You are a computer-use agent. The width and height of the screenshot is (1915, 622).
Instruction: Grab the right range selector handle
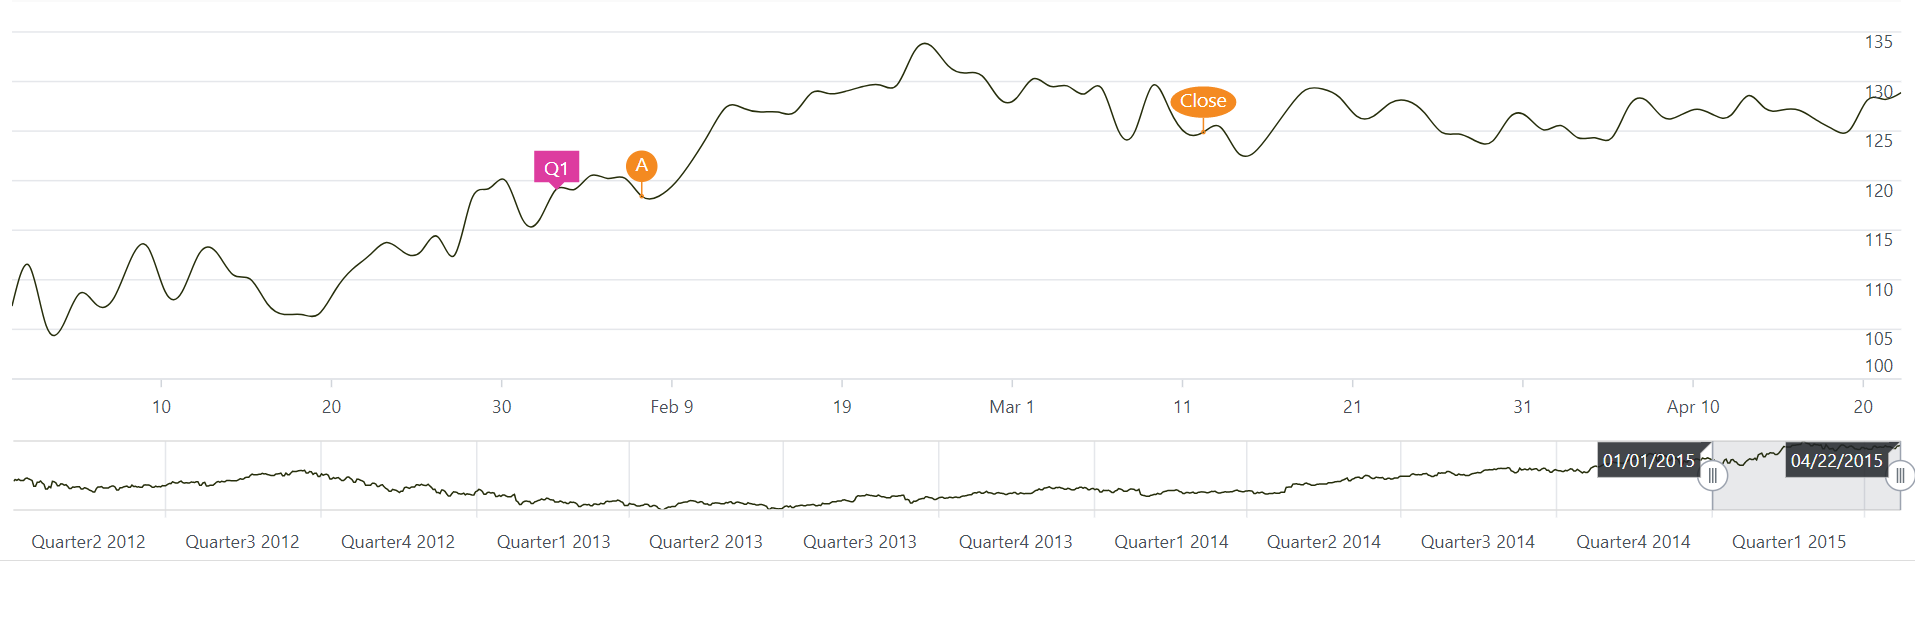1900,476
